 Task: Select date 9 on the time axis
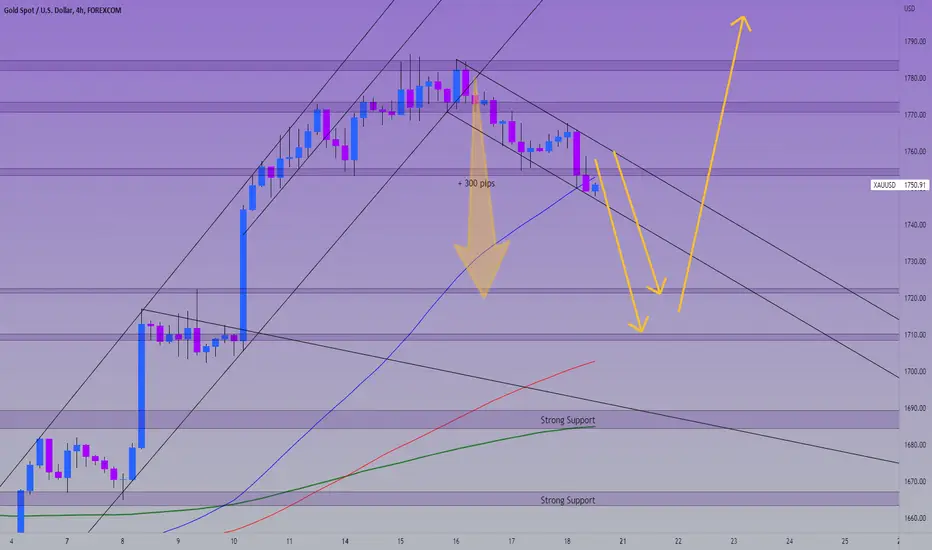pyautogui.click(x=178, y=541)
